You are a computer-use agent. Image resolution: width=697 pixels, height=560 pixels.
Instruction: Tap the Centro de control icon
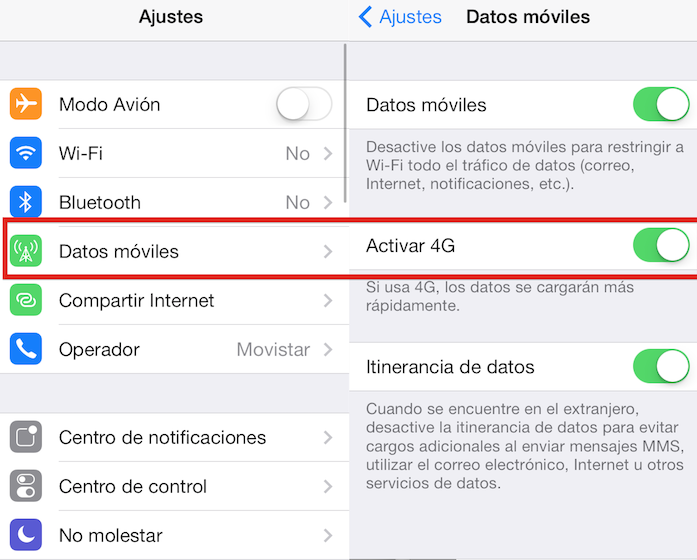pyautogui.click(x=26, y=486)
